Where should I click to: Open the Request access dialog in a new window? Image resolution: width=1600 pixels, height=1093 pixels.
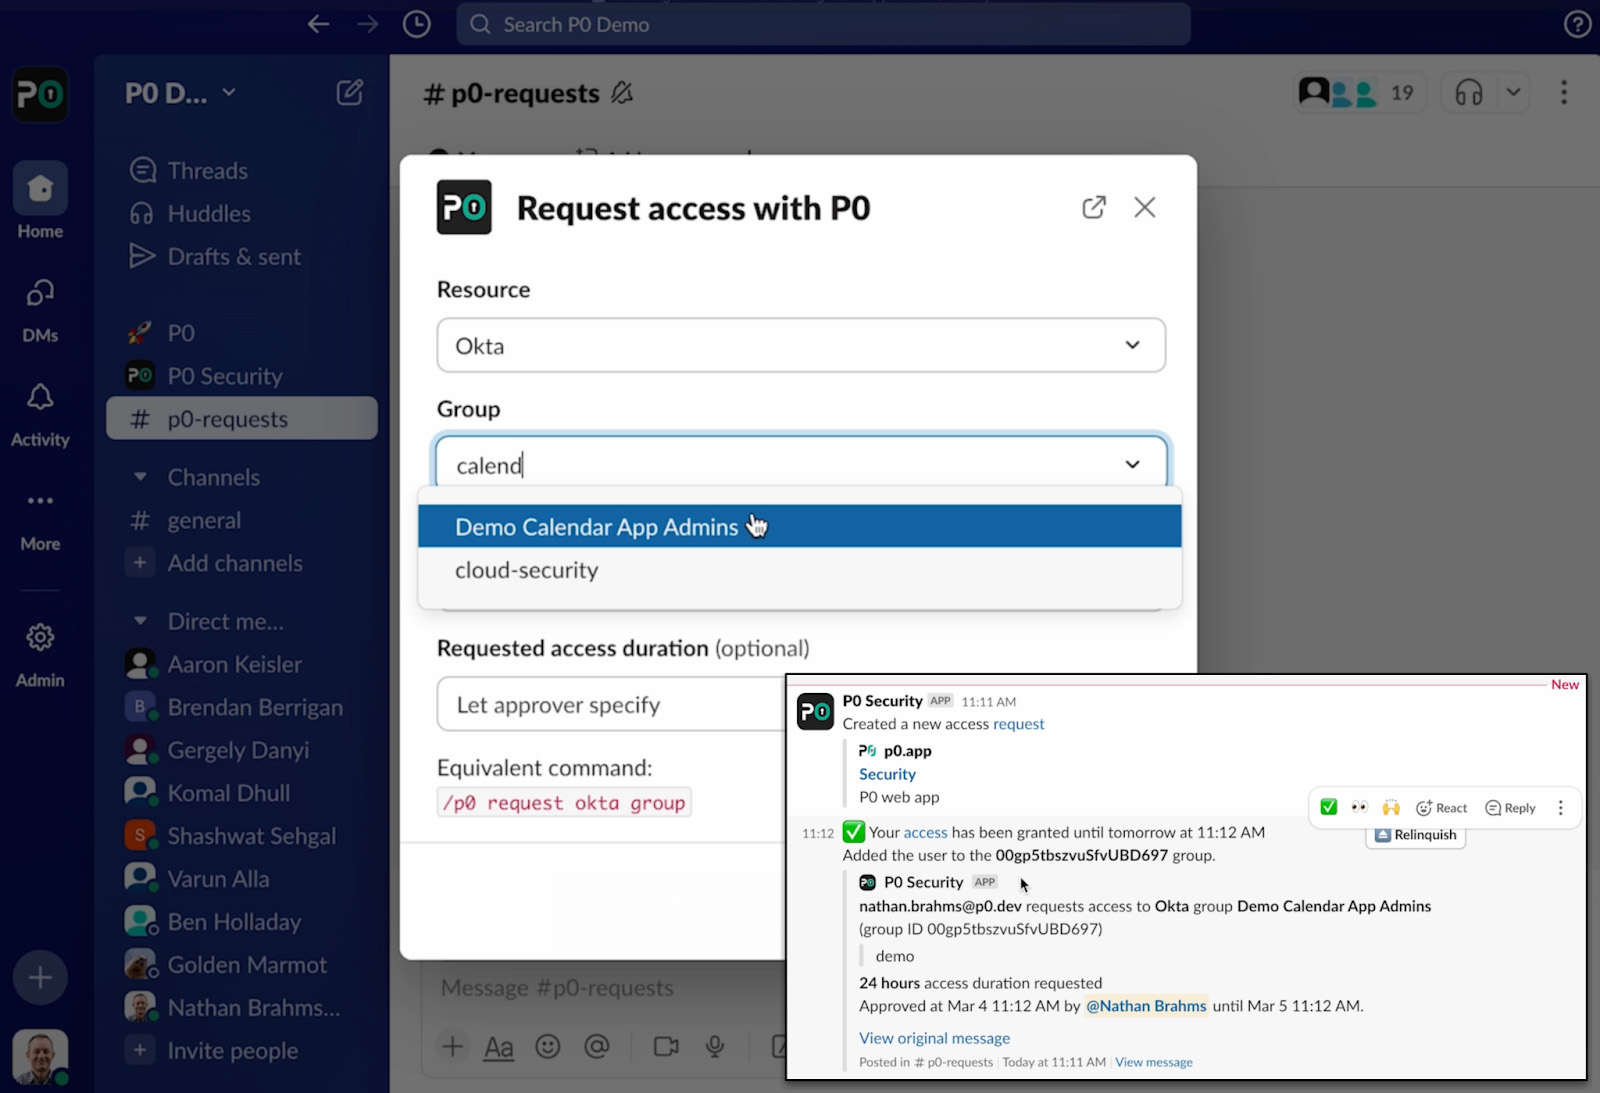click(1094, 207)
